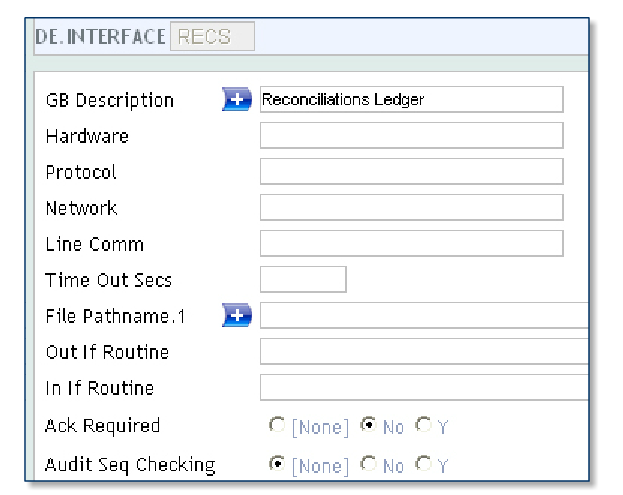Click into the Network field
Screen dimensions: 623x495
[411, 207]
